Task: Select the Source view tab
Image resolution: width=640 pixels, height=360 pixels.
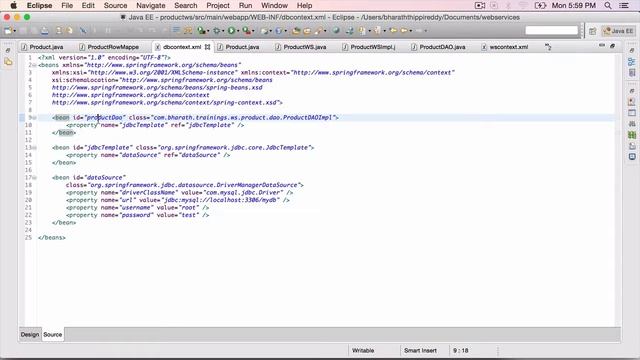Action: [53, 334]
